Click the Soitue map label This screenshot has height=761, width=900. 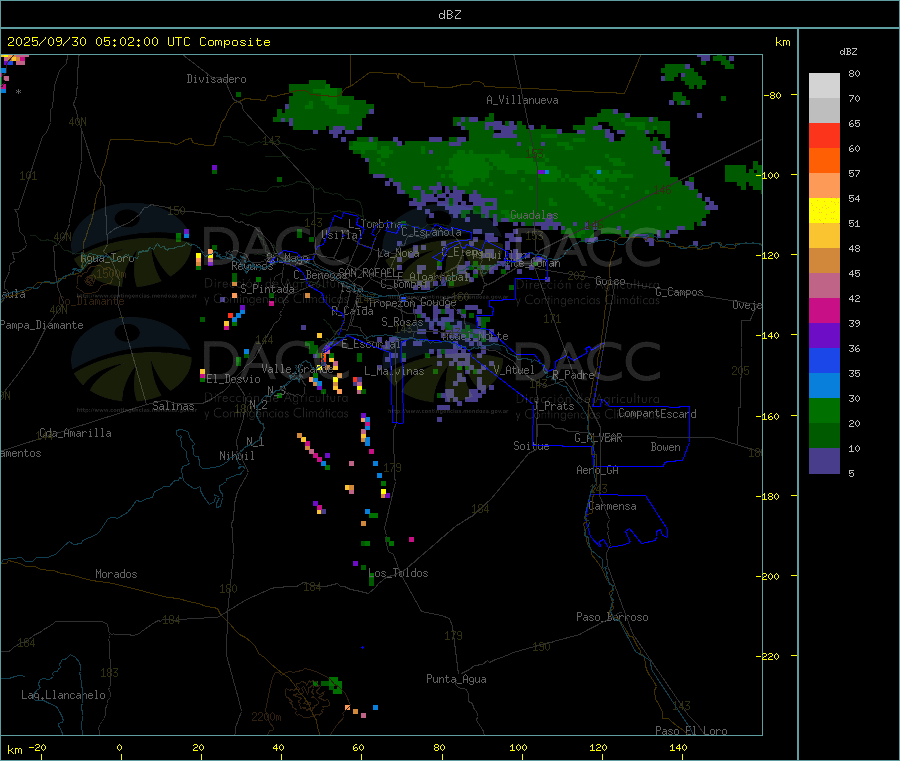click(x=531, y=446)
